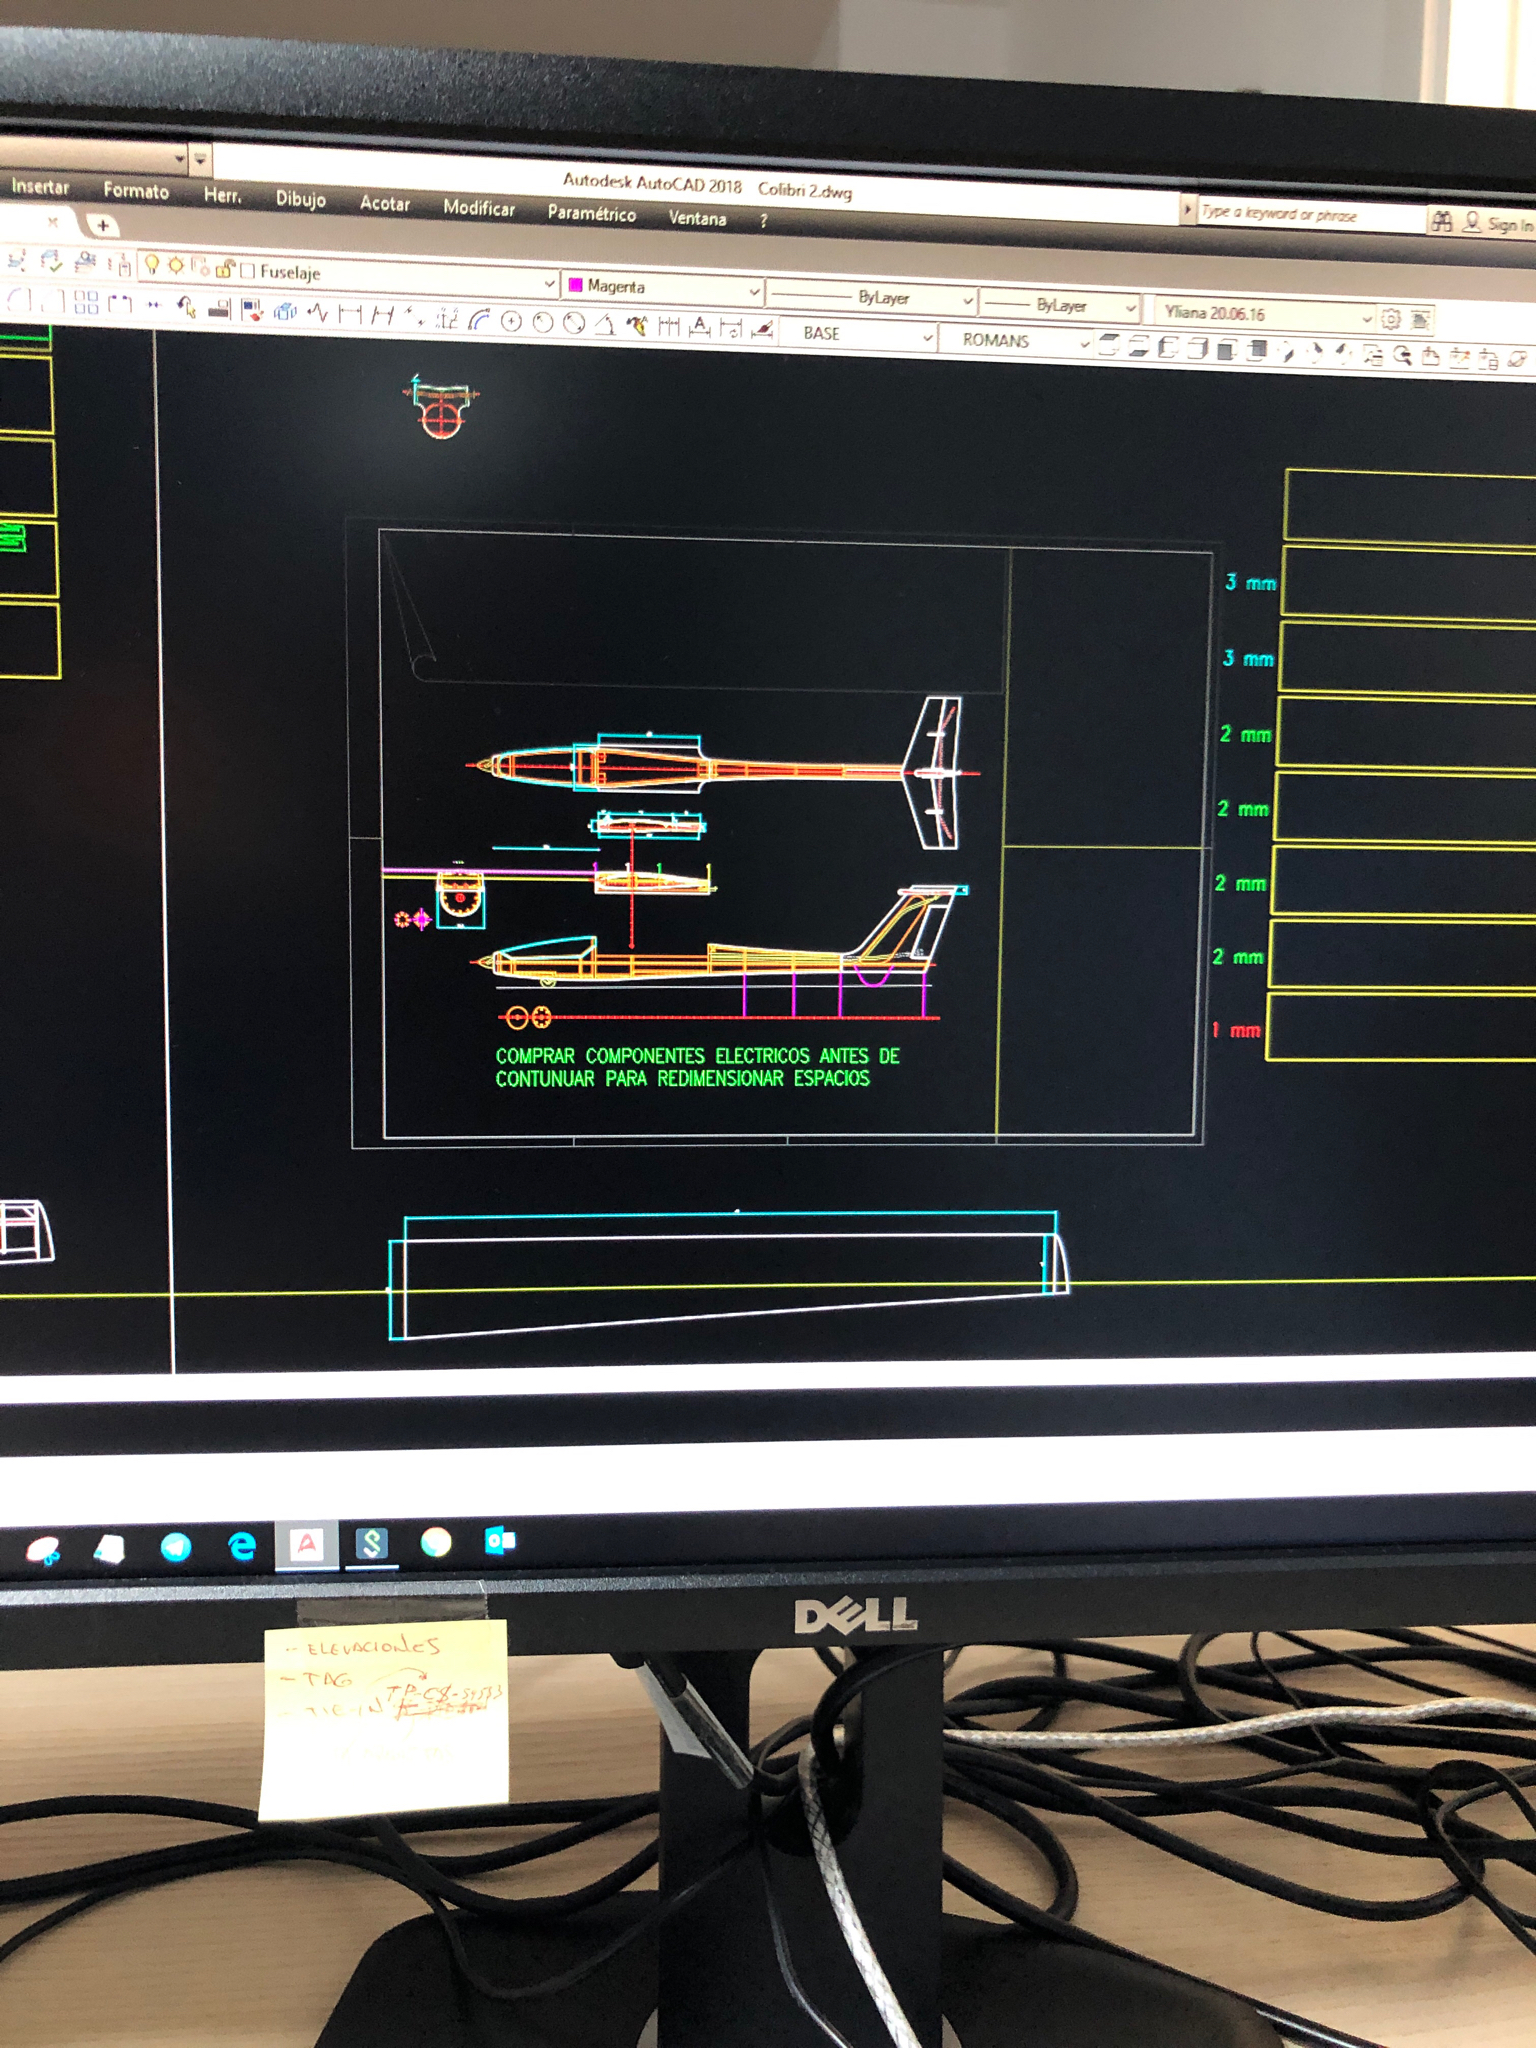Add a new drawing tab with plus button
1536x2048 pixels.
pyautogui.click(x=102, y=226)
